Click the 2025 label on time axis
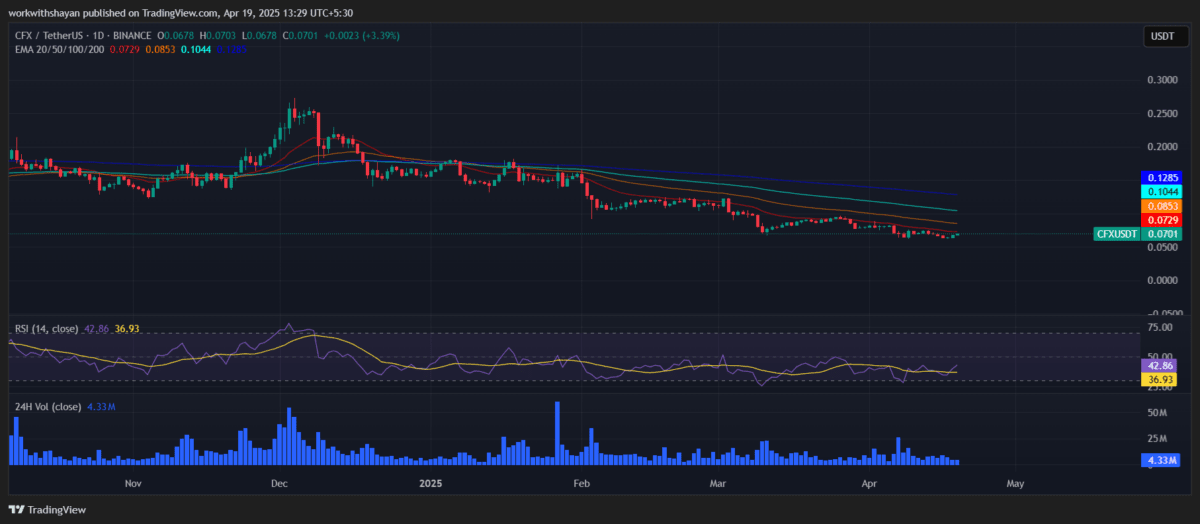The width and height of the screenshot is (1200, 524). coord(431,484)
